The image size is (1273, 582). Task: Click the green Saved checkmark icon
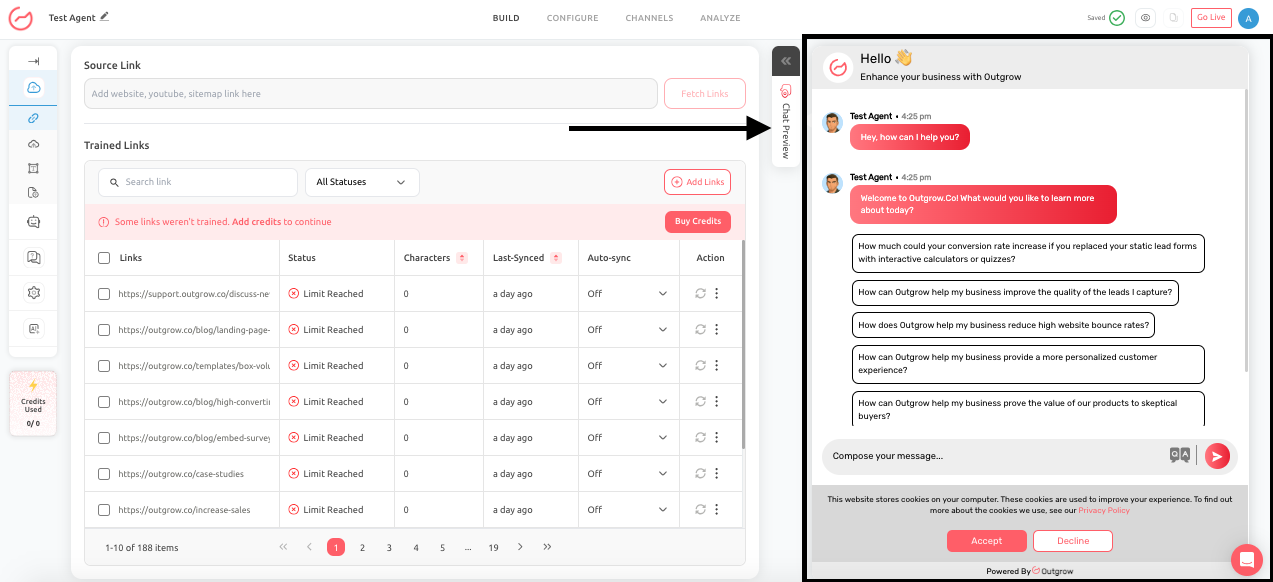click(x=1117, y=18)
